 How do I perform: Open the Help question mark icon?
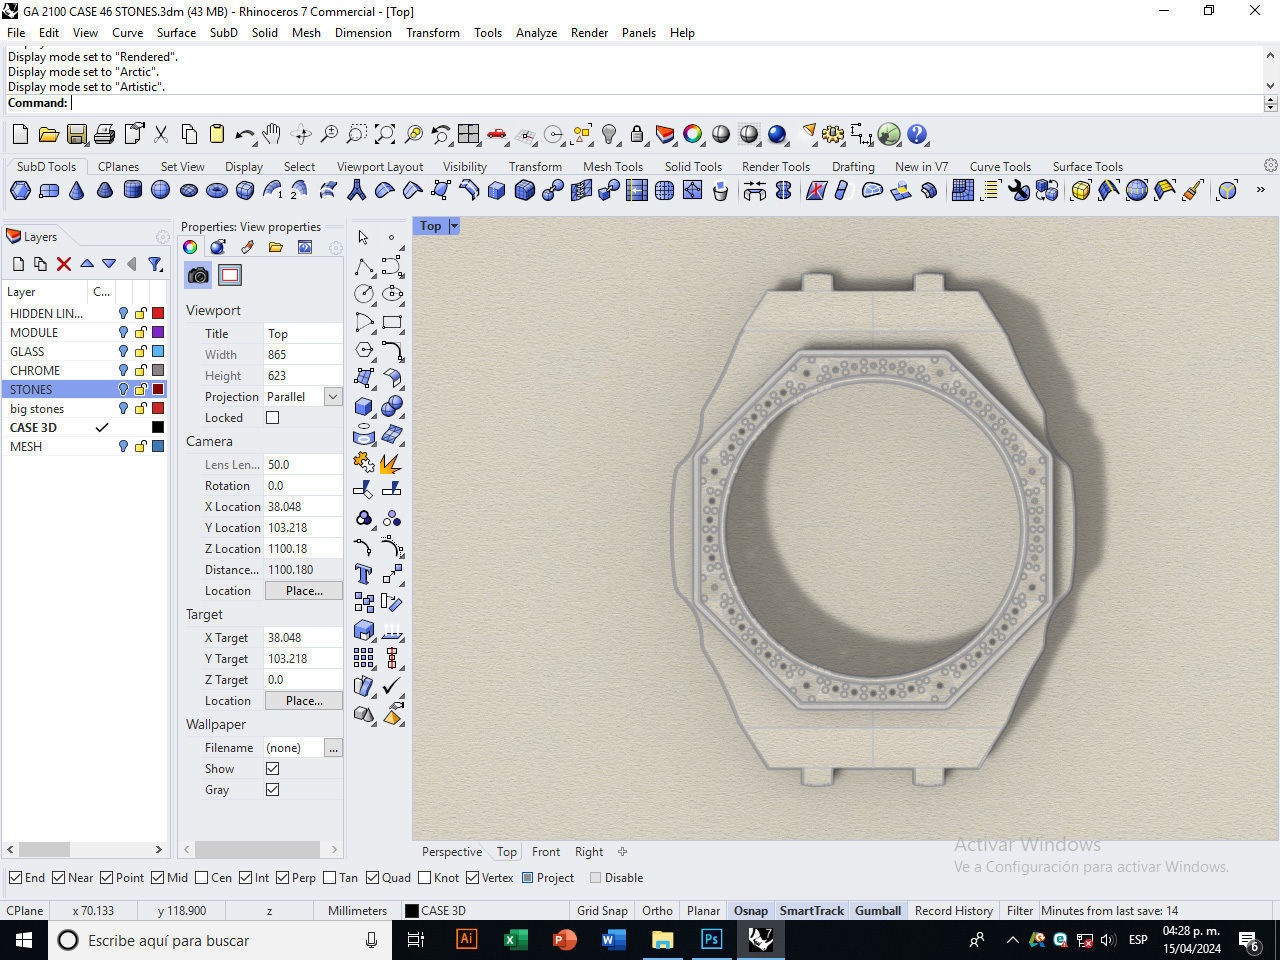click(917, 134)
